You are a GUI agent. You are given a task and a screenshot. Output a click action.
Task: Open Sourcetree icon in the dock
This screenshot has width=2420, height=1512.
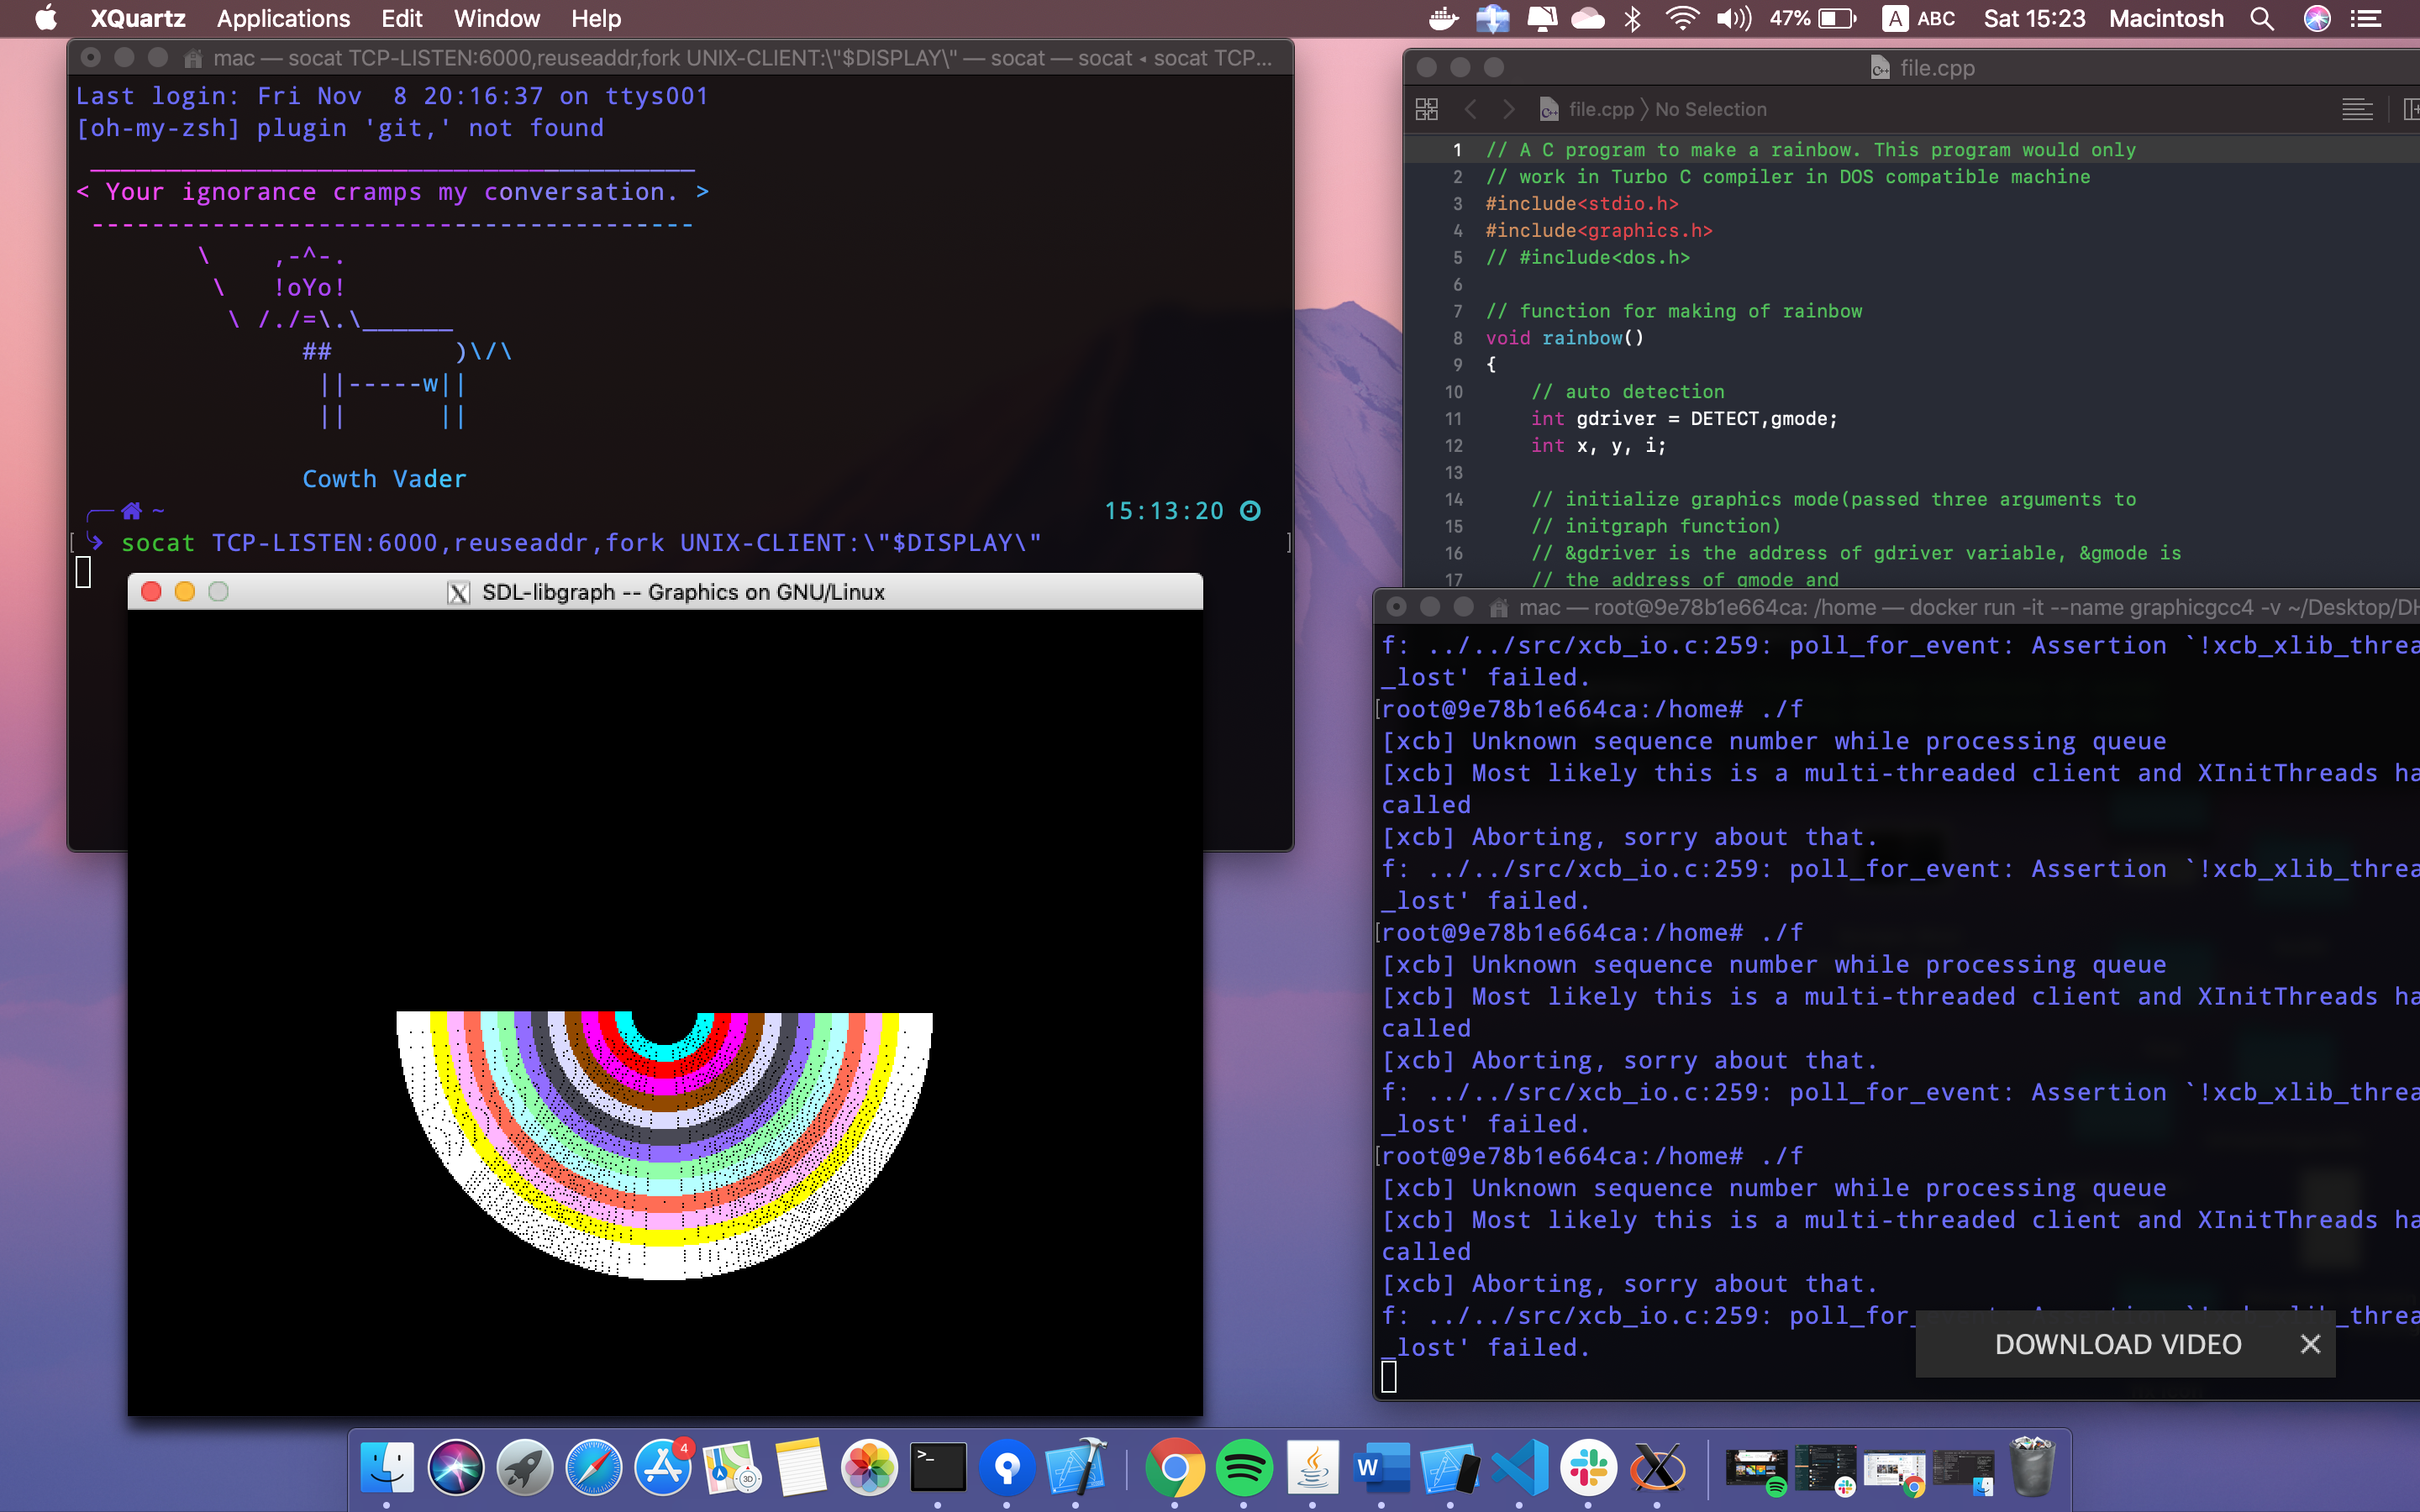pyautogui.click(x=1006, y=1468)
